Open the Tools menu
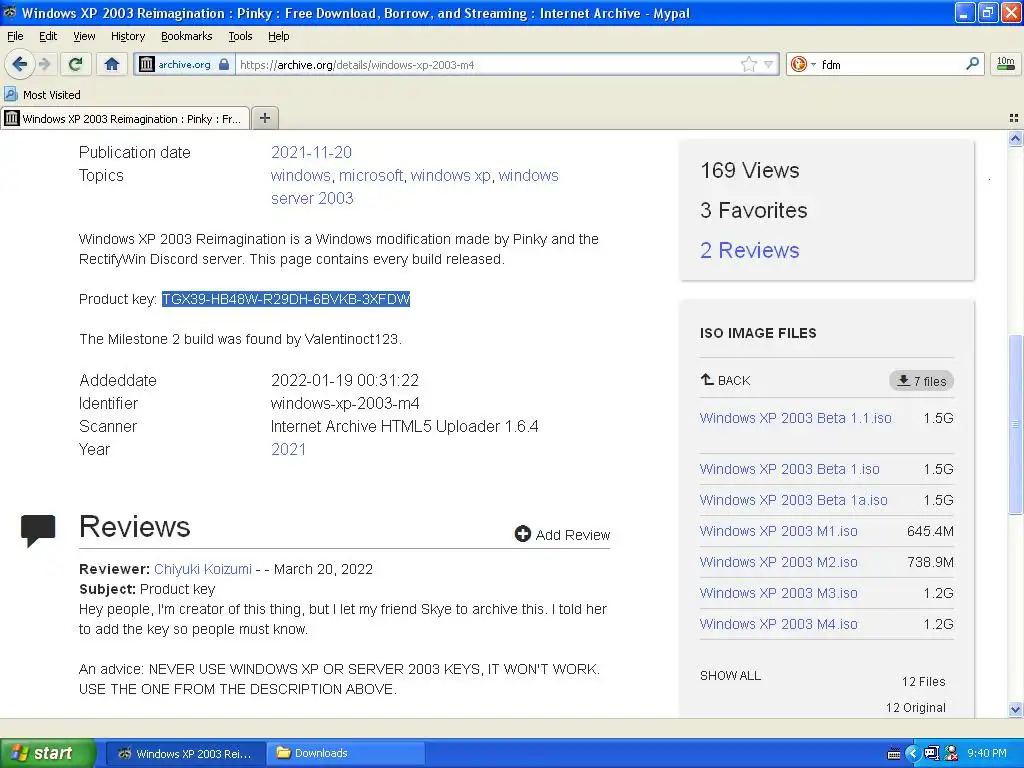Image resolution: width=1024 pixels, height=768 pixels. [x=240, y=36]
